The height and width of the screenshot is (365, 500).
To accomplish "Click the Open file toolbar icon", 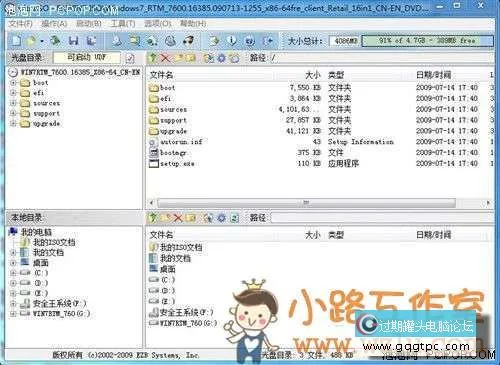I will click(x=31, y=41).
